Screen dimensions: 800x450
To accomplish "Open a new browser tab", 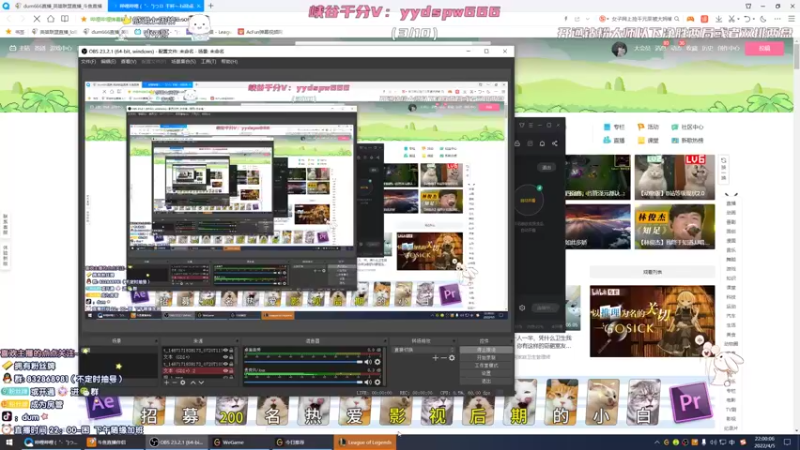I will pos(211,6).
